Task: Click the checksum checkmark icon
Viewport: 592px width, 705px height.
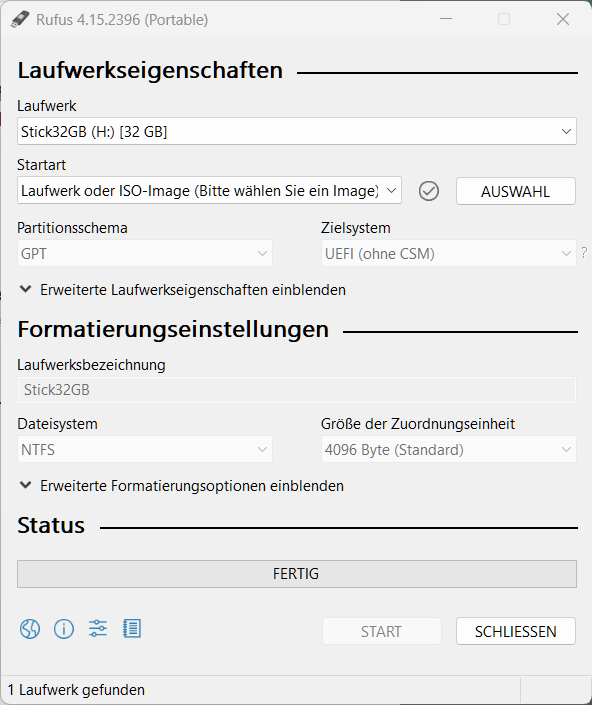Action: point(429,191)
